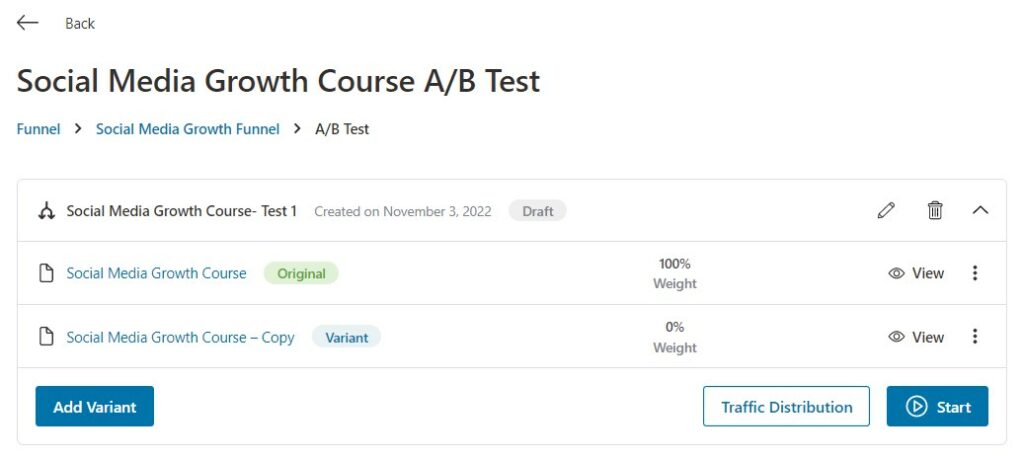
Task: Edit test name with pencil icon
Action: point(886,210)
